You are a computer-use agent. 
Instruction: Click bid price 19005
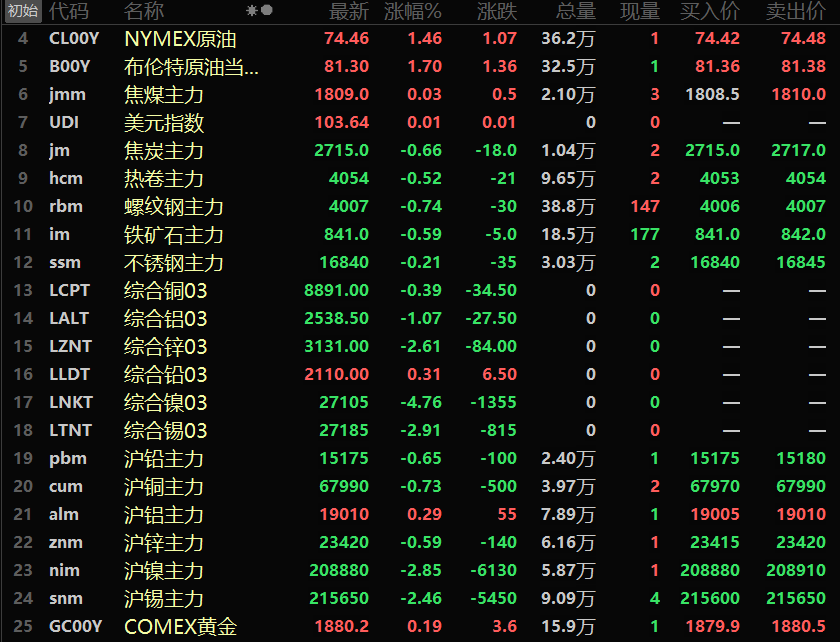715,514
